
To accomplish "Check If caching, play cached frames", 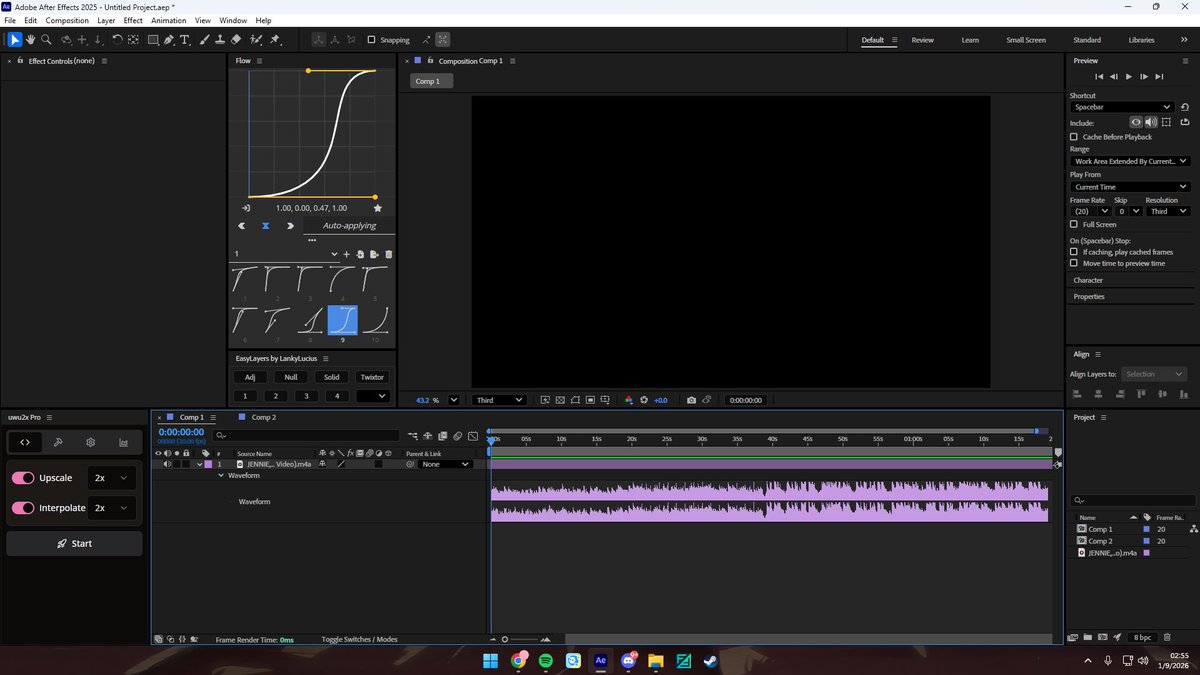I will point(1074,252).
